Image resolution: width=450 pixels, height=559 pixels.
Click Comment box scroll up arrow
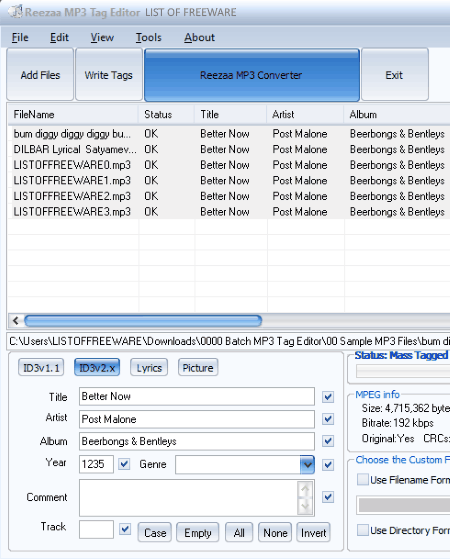click(305, 489)
